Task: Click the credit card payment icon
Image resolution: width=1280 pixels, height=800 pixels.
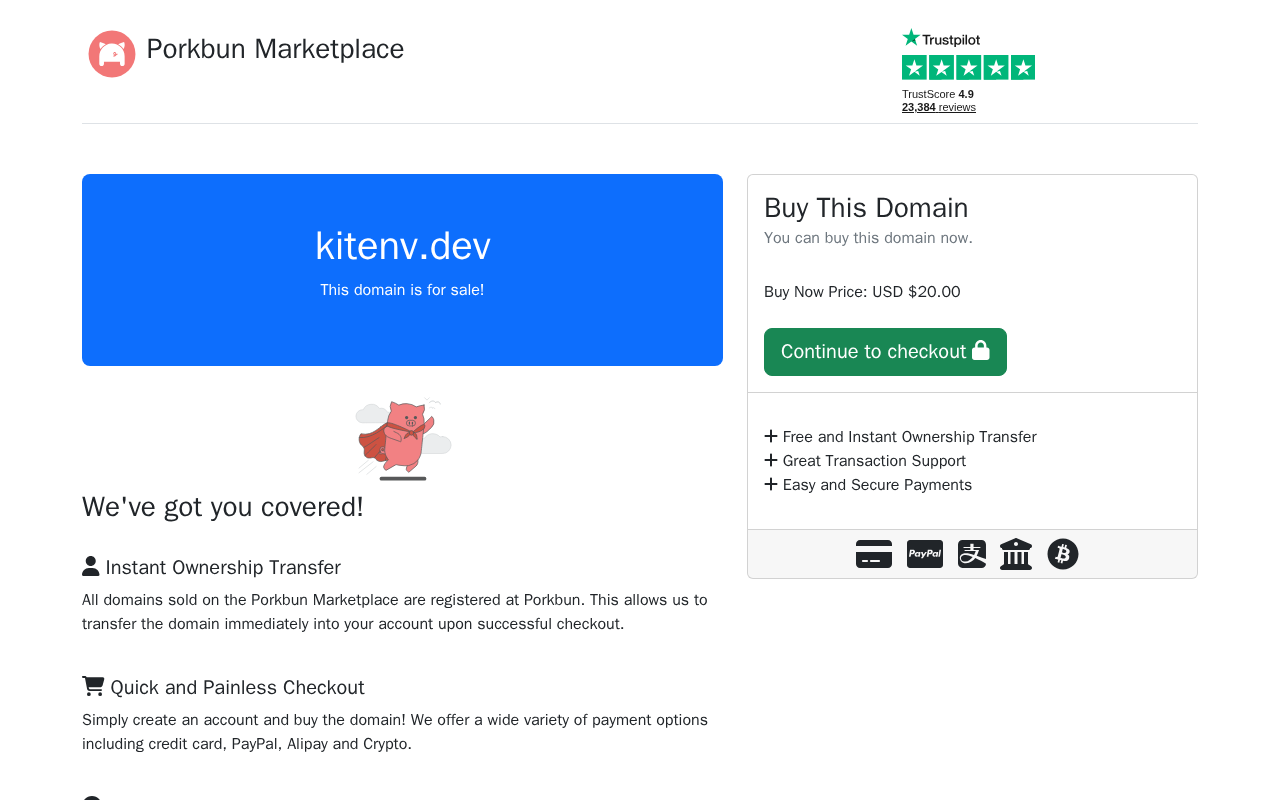Action: [874, 554]
